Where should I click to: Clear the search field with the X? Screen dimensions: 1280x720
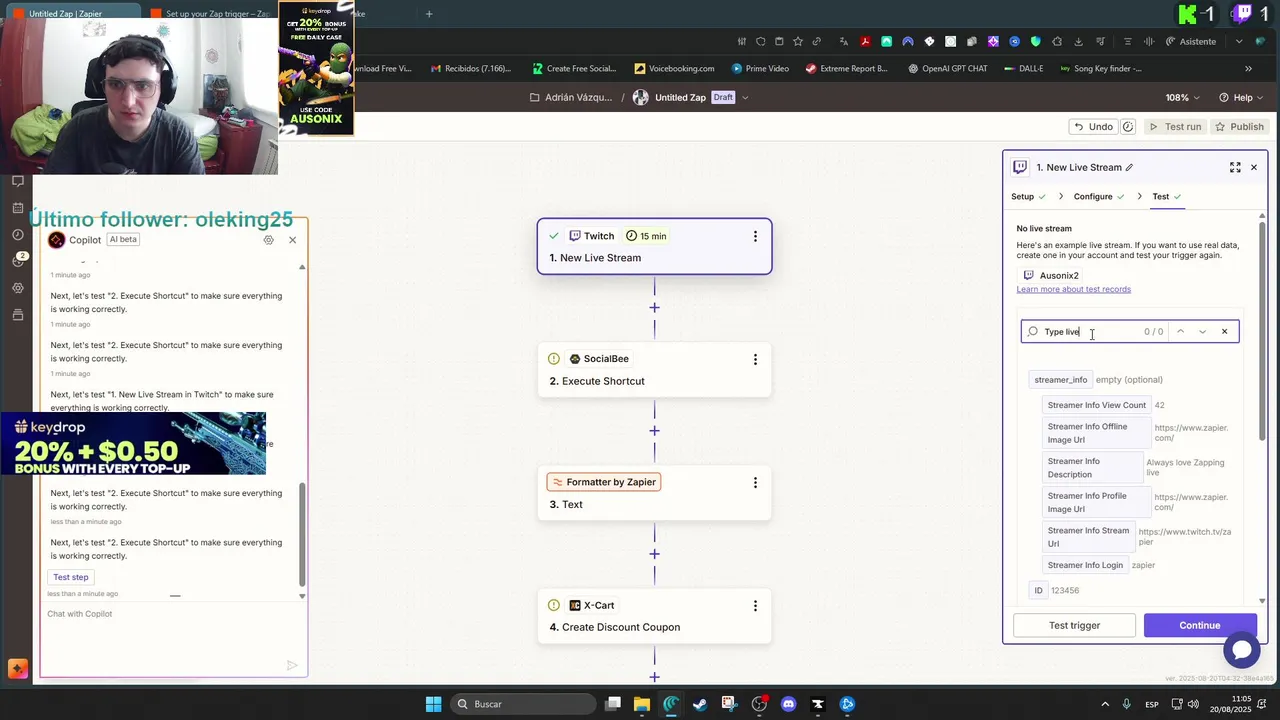point(1224,332)
